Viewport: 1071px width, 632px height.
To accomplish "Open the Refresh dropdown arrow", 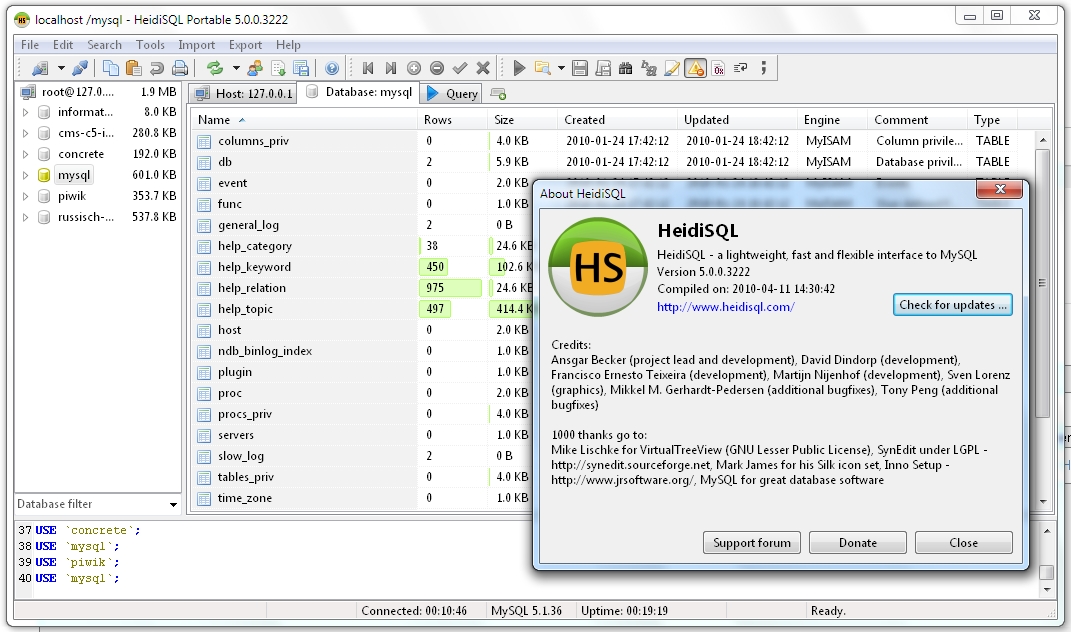I will [x=236, y=68].
